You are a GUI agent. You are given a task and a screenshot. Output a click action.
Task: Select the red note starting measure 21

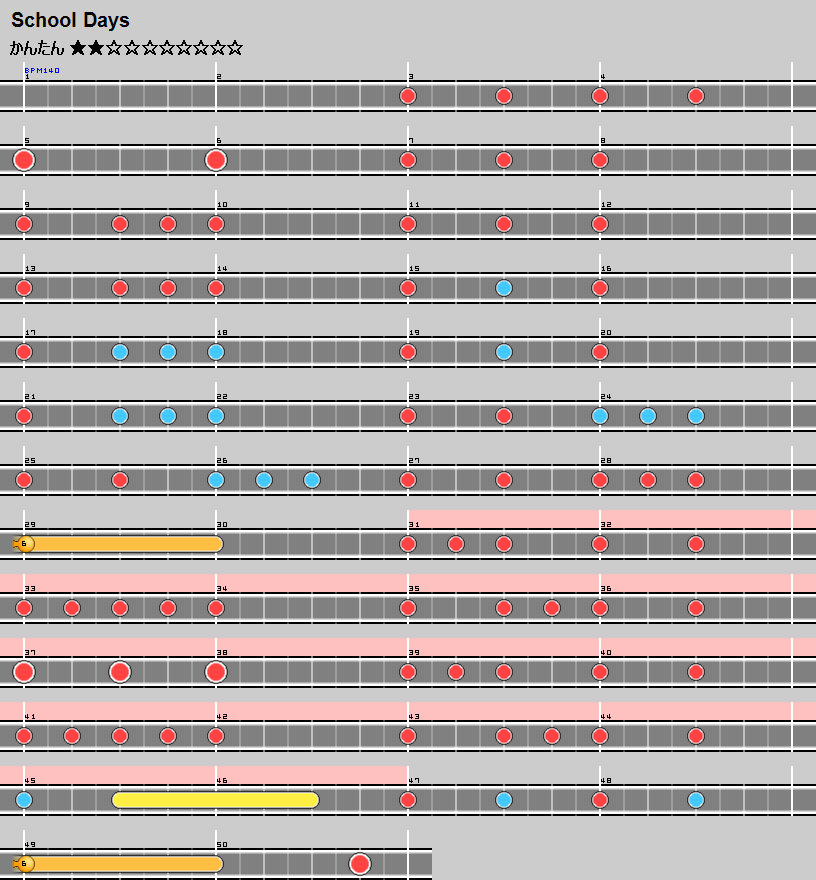point(24,416)
